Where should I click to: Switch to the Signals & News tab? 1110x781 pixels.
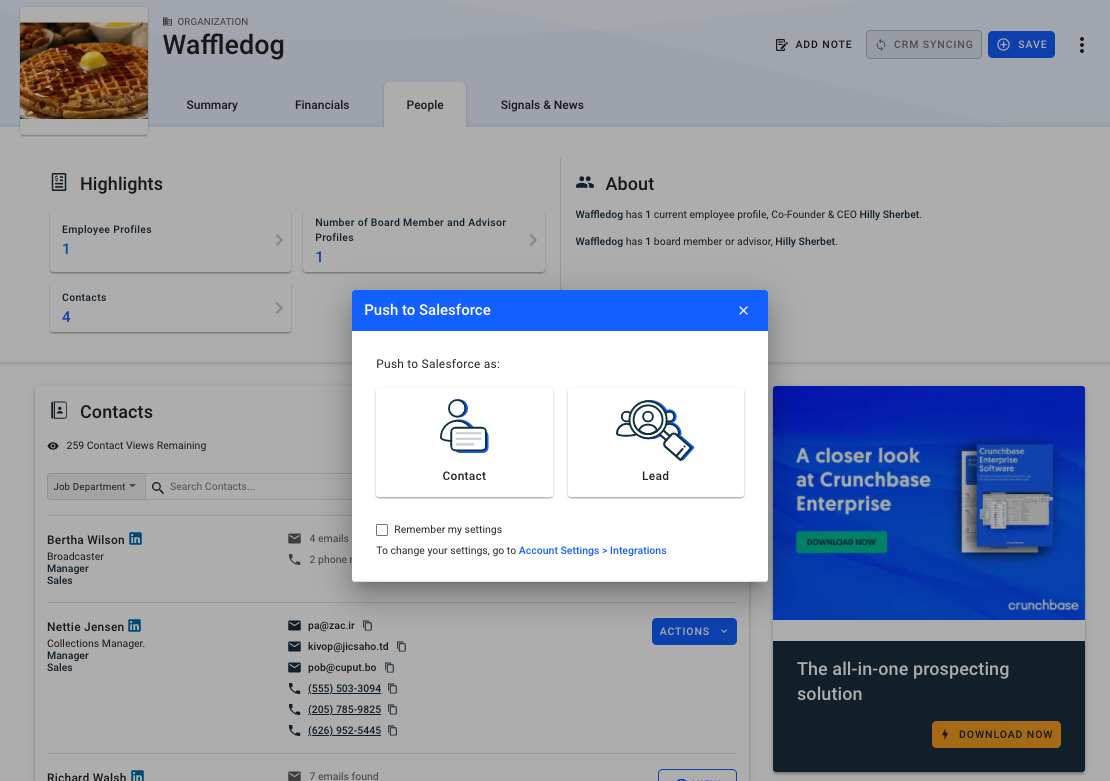pyautogui.click(x=541, y=105)
